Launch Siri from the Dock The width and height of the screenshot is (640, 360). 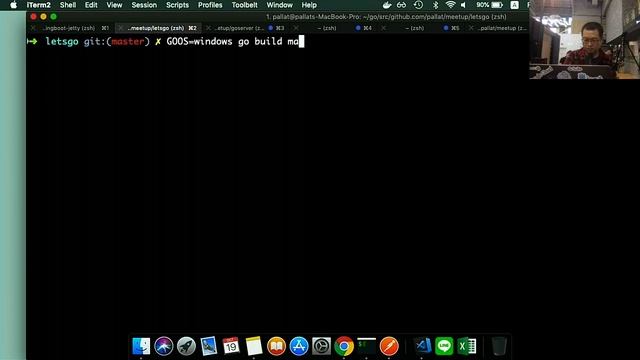(x=164, y=346)
